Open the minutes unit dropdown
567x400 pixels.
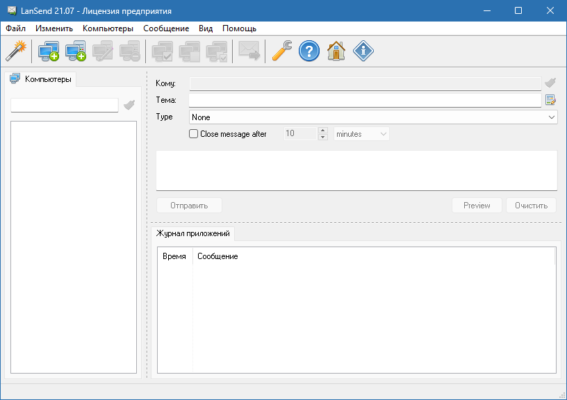pyautogui.click(x=361, y=134)
